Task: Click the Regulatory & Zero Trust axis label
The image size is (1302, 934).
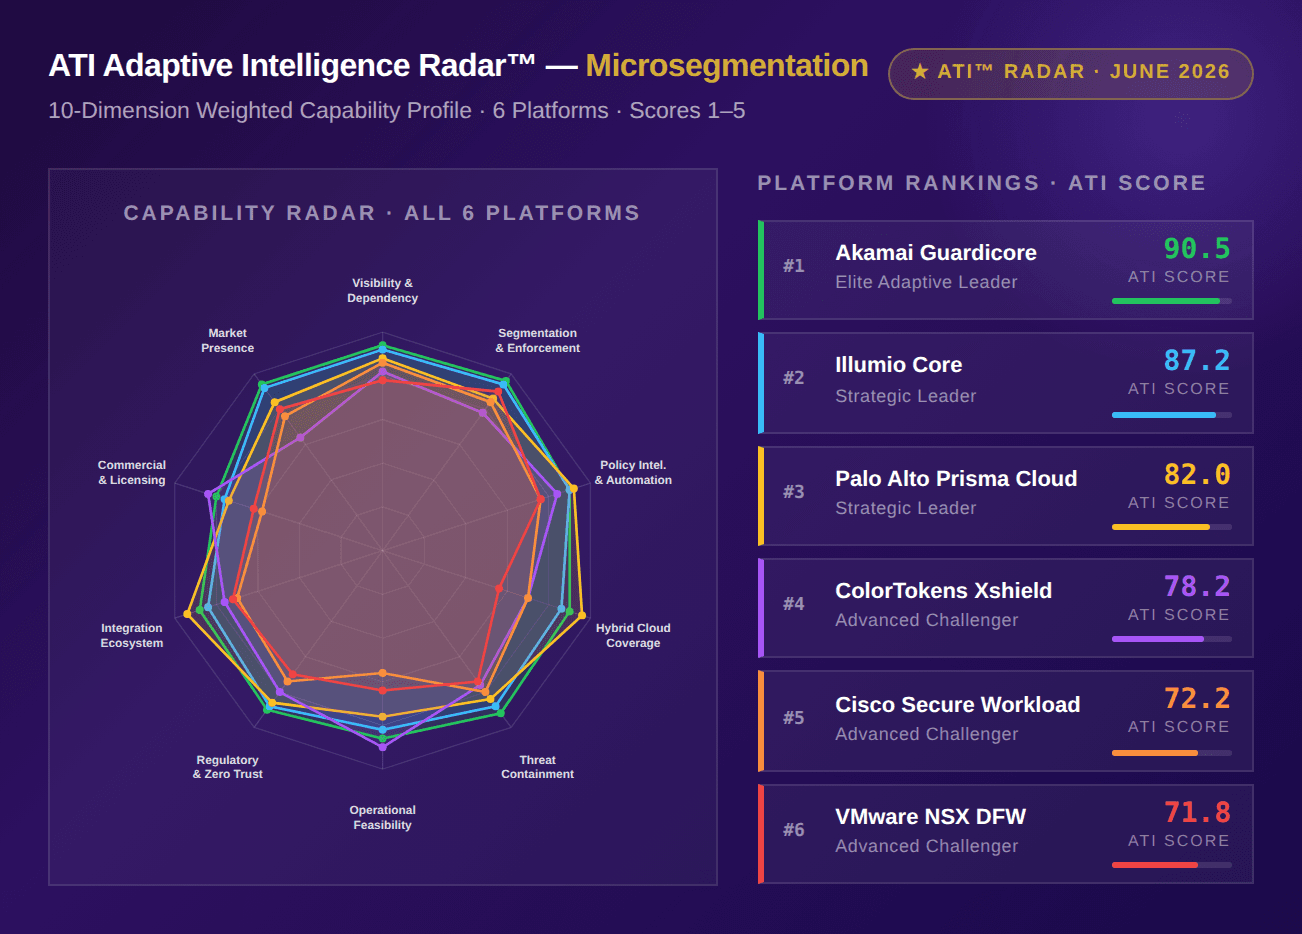Action: (227, 767)
